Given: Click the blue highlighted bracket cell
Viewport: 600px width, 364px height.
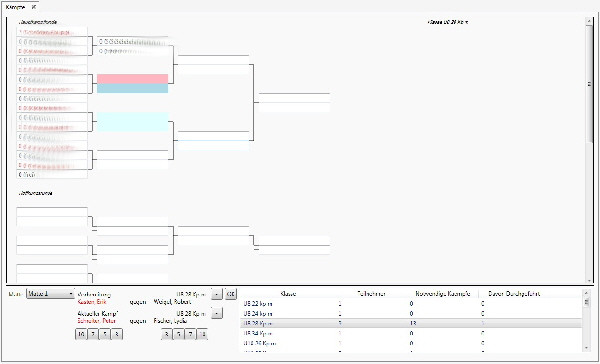Looking at the screenshot, I should click(132, 88).
